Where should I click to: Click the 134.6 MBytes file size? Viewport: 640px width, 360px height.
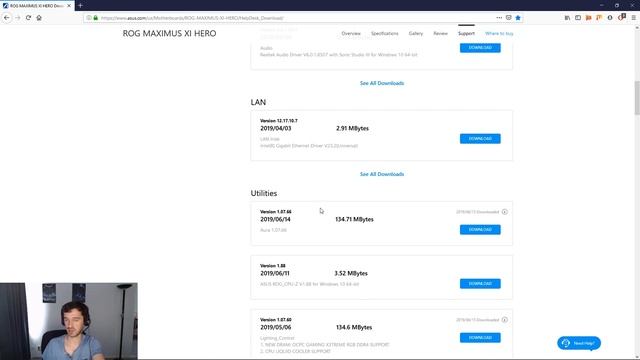point(354,327)
